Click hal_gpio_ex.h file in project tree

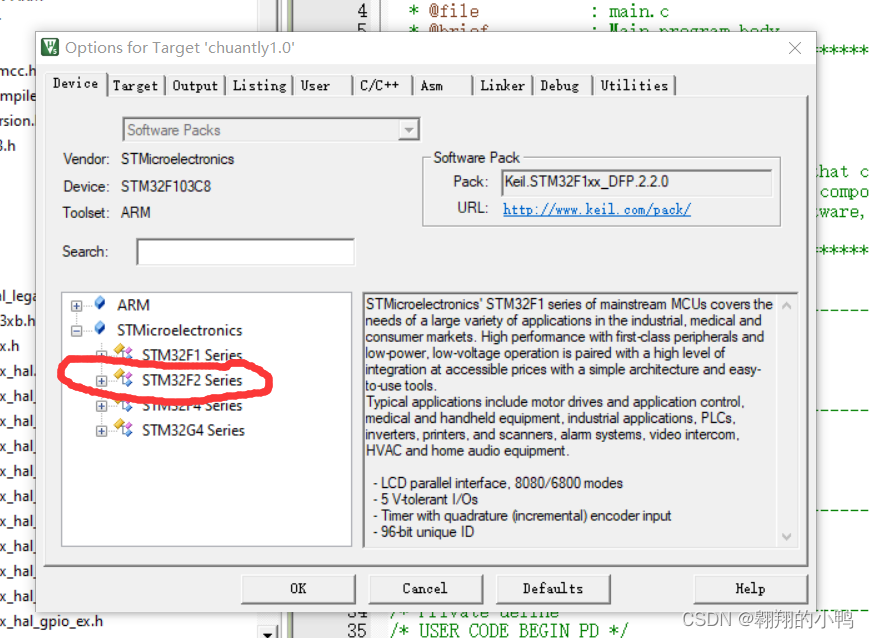(x=52, y=621)
